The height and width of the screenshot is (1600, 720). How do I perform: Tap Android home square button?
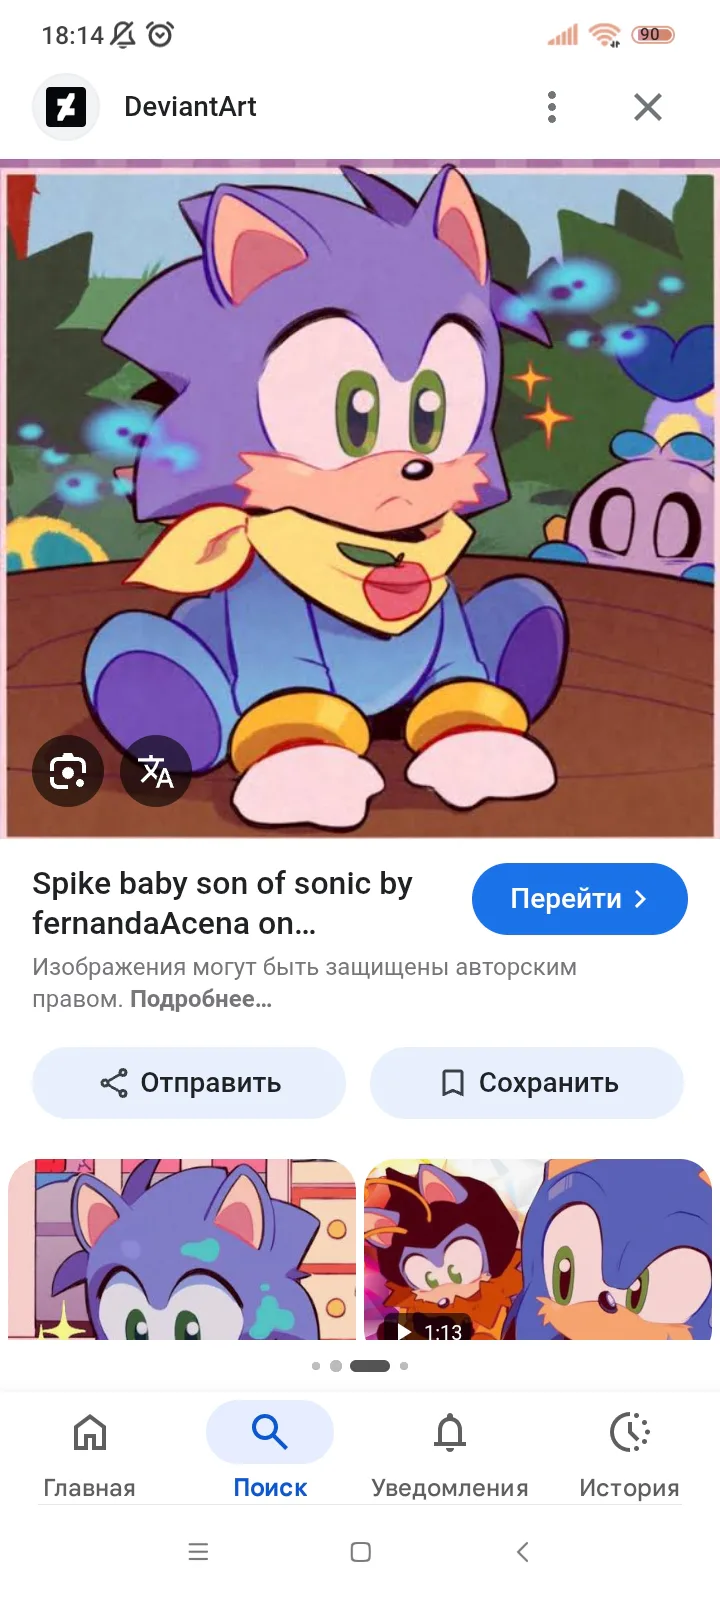pos(361,1552)
